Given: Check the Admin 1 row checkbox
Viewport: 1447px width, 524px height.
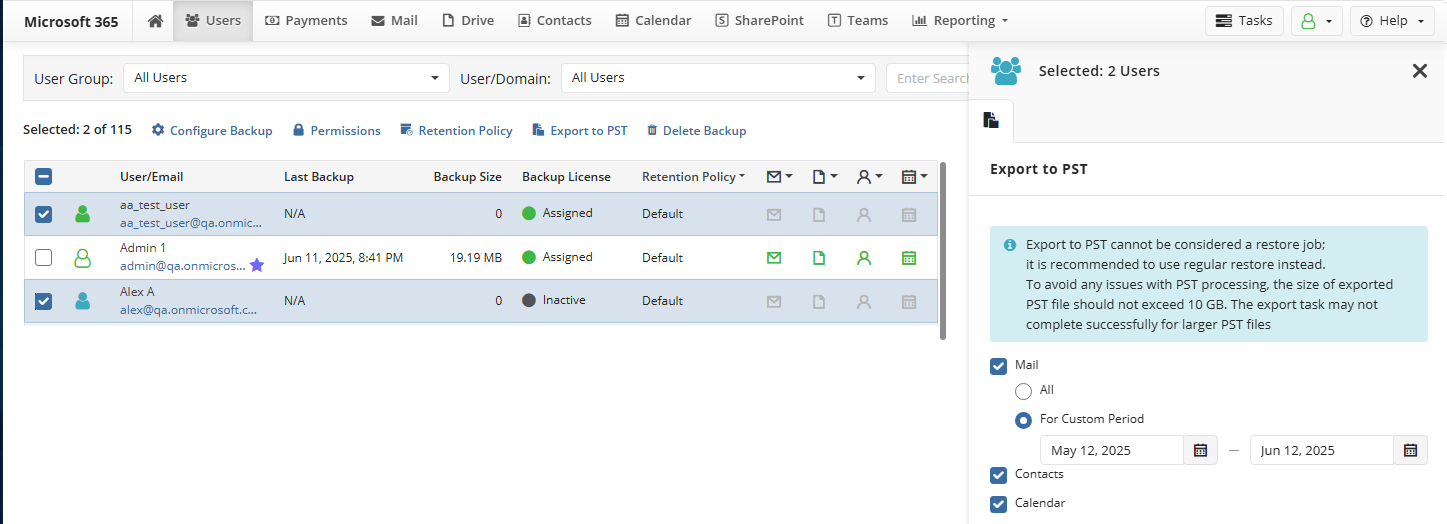Looking at the screenshot, I should pyautogui.click(x=43, y=258).
